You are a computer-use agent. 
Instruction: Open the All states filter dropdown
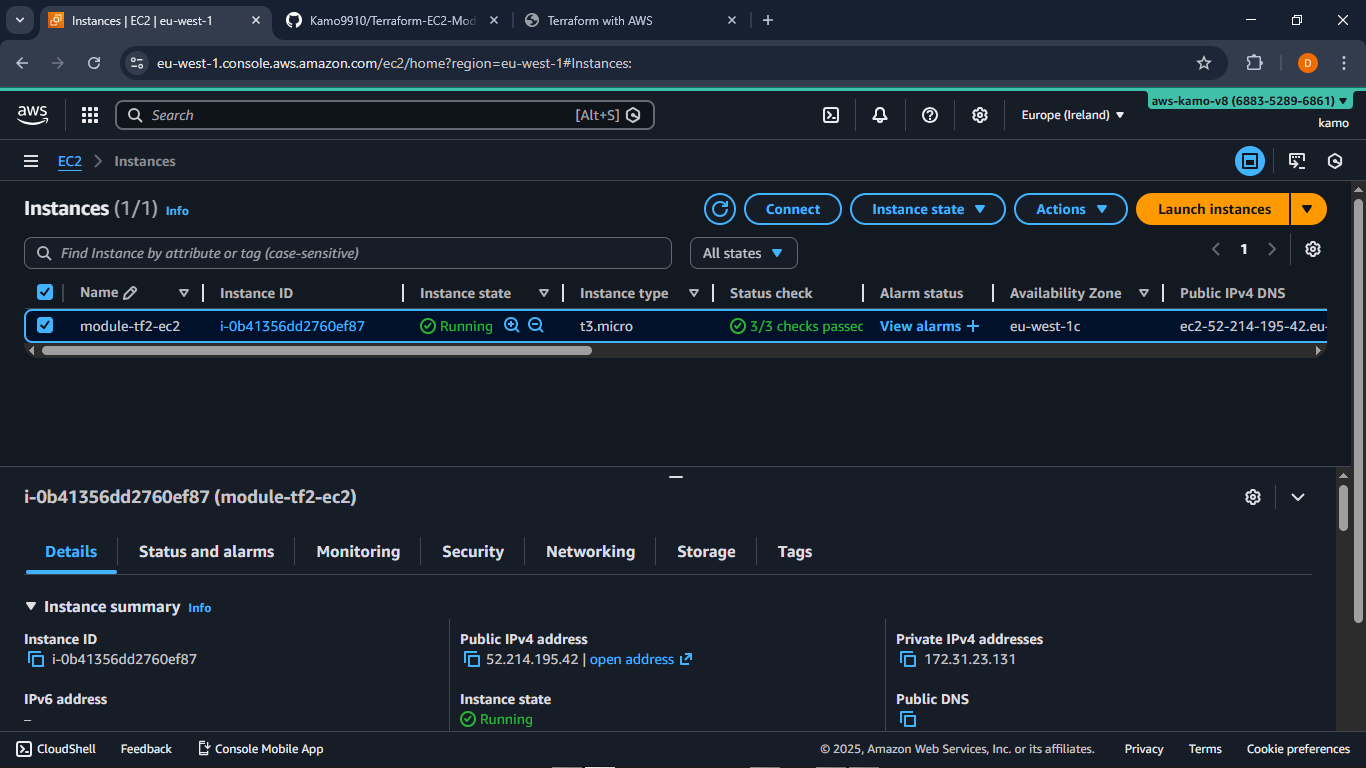click(743, 253)
